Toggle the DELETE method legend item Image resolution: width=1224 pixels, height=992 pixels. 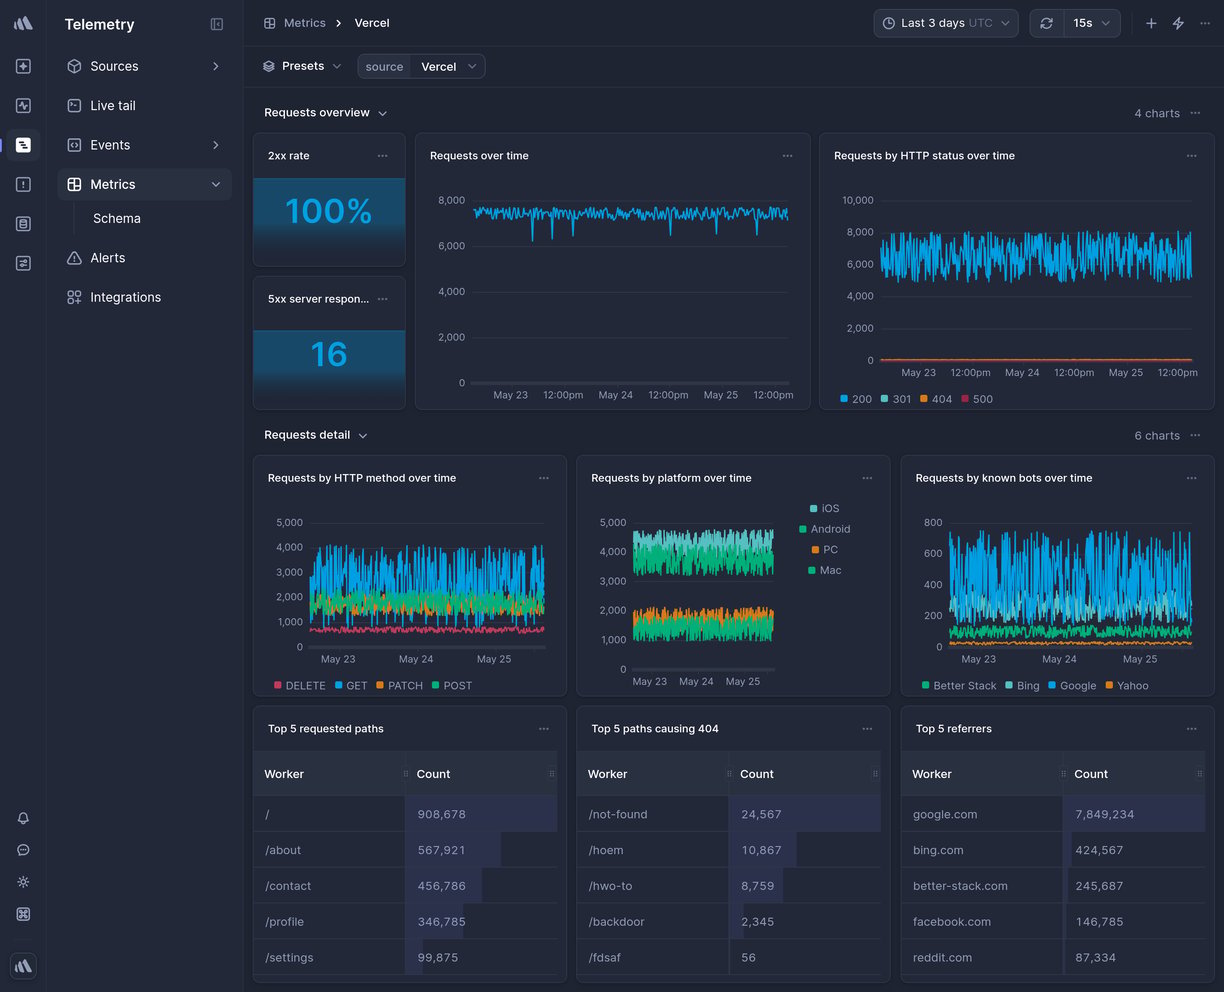click(300, 686)
